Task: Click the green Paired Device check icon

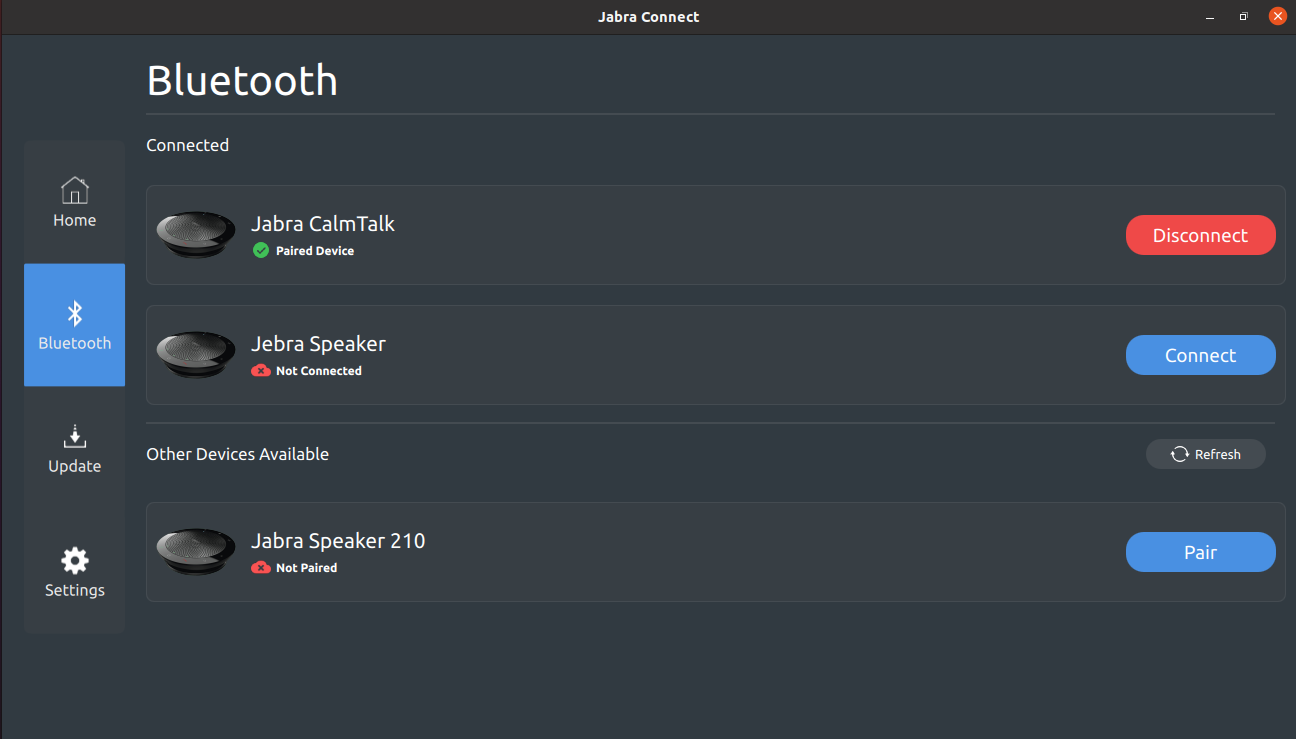Action: click(261, 250)
